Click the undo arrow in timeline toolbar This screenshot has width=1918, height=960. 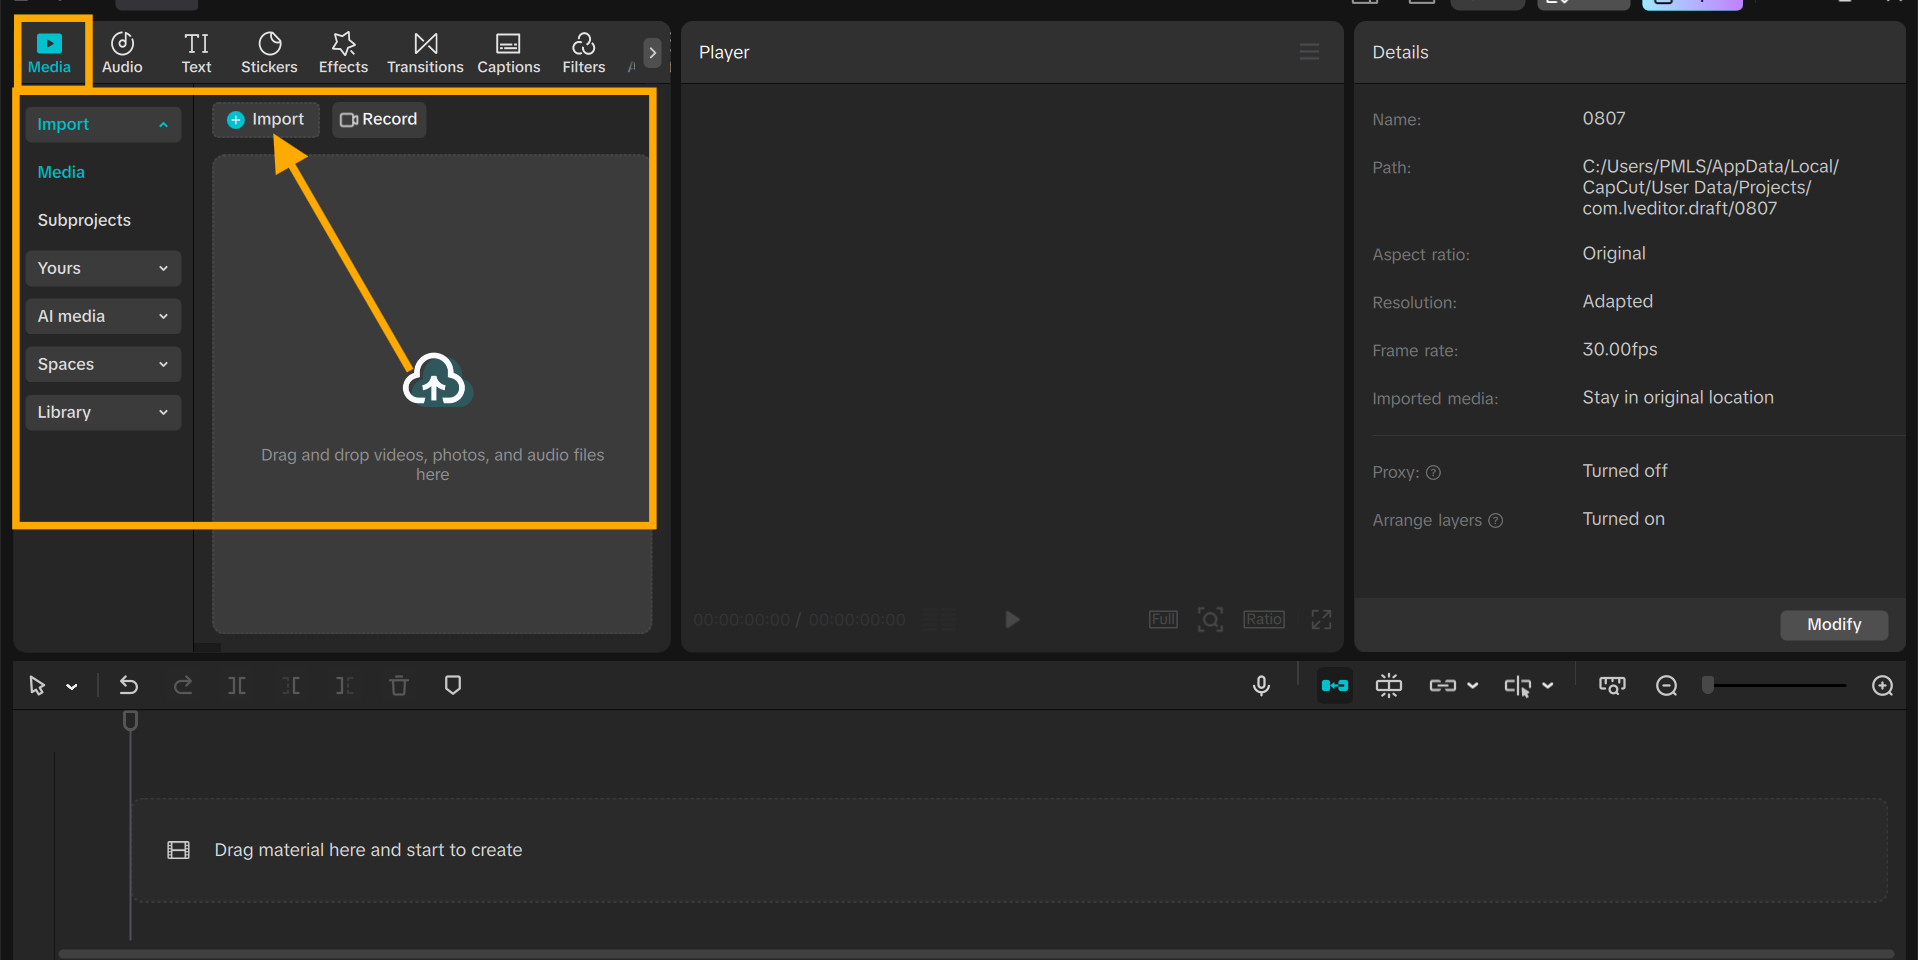(x=129, y=685)
